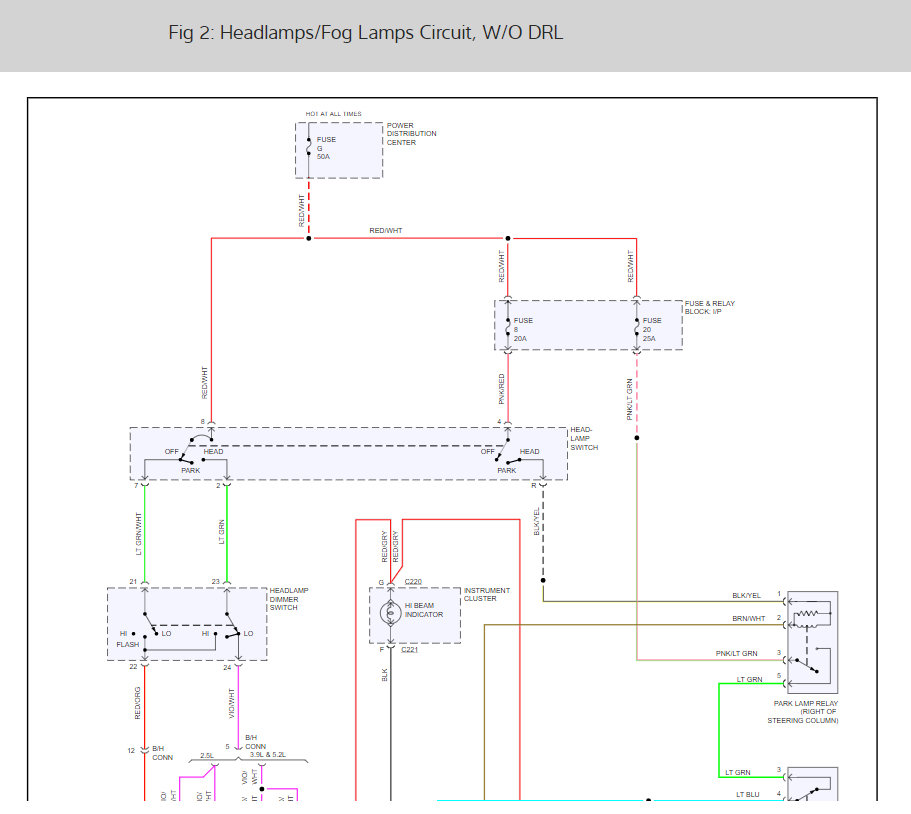Click the POWER DISTRIBUTION CENTER label

pyautogui.click(x=411, y=134)
